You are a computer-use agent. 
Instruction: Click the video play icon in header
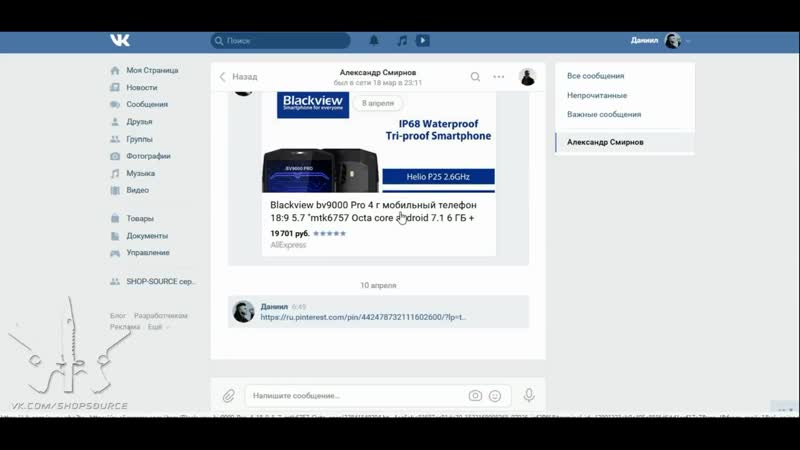(422, 40)
